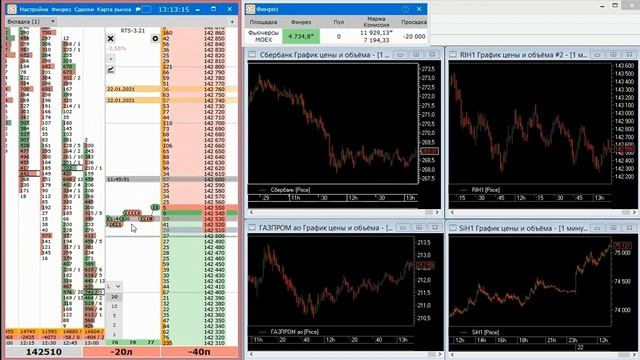Click the Площадка column header
Viewport: 640px width, 360px height.
click(263, 22)
